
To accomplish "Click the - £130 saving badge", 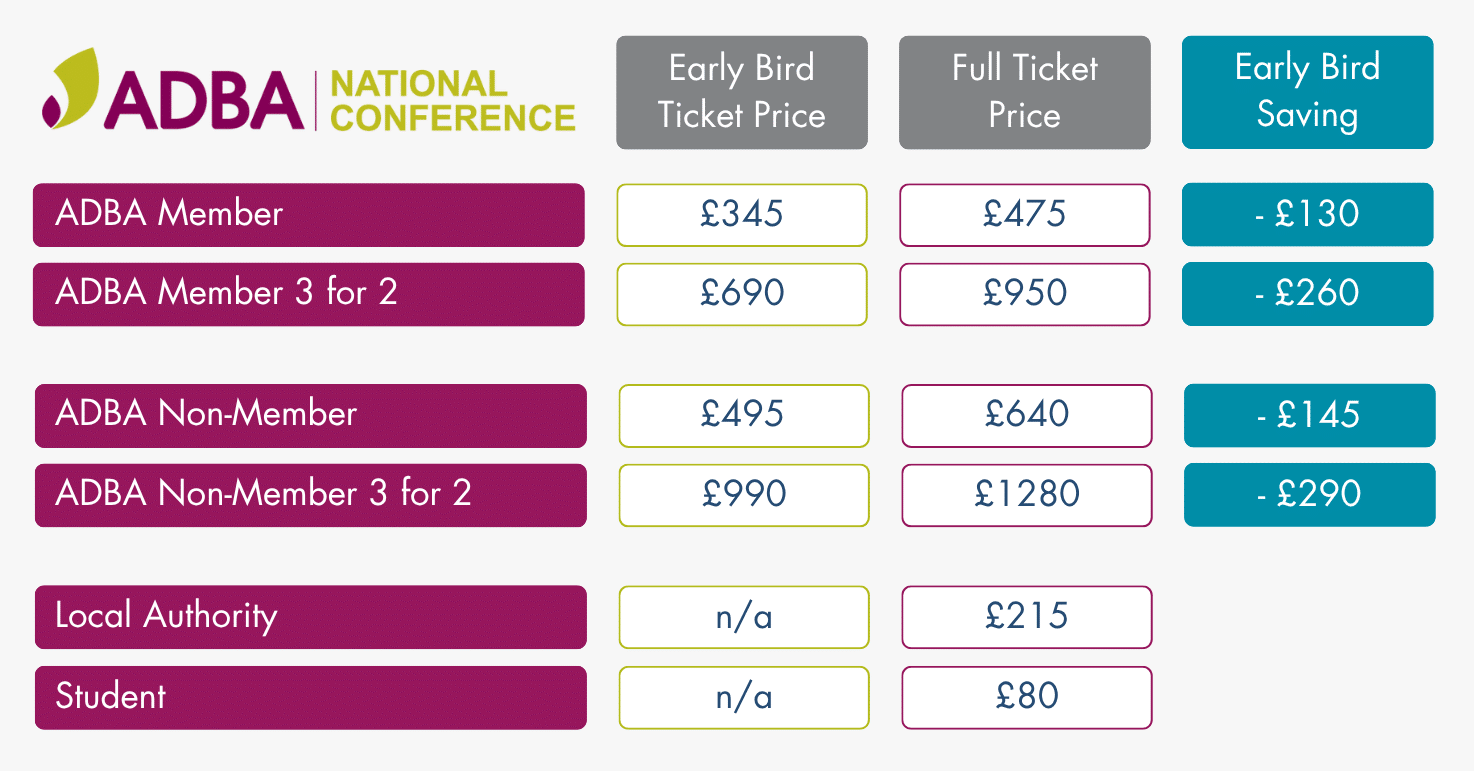I will click(x=1307, y=214).
